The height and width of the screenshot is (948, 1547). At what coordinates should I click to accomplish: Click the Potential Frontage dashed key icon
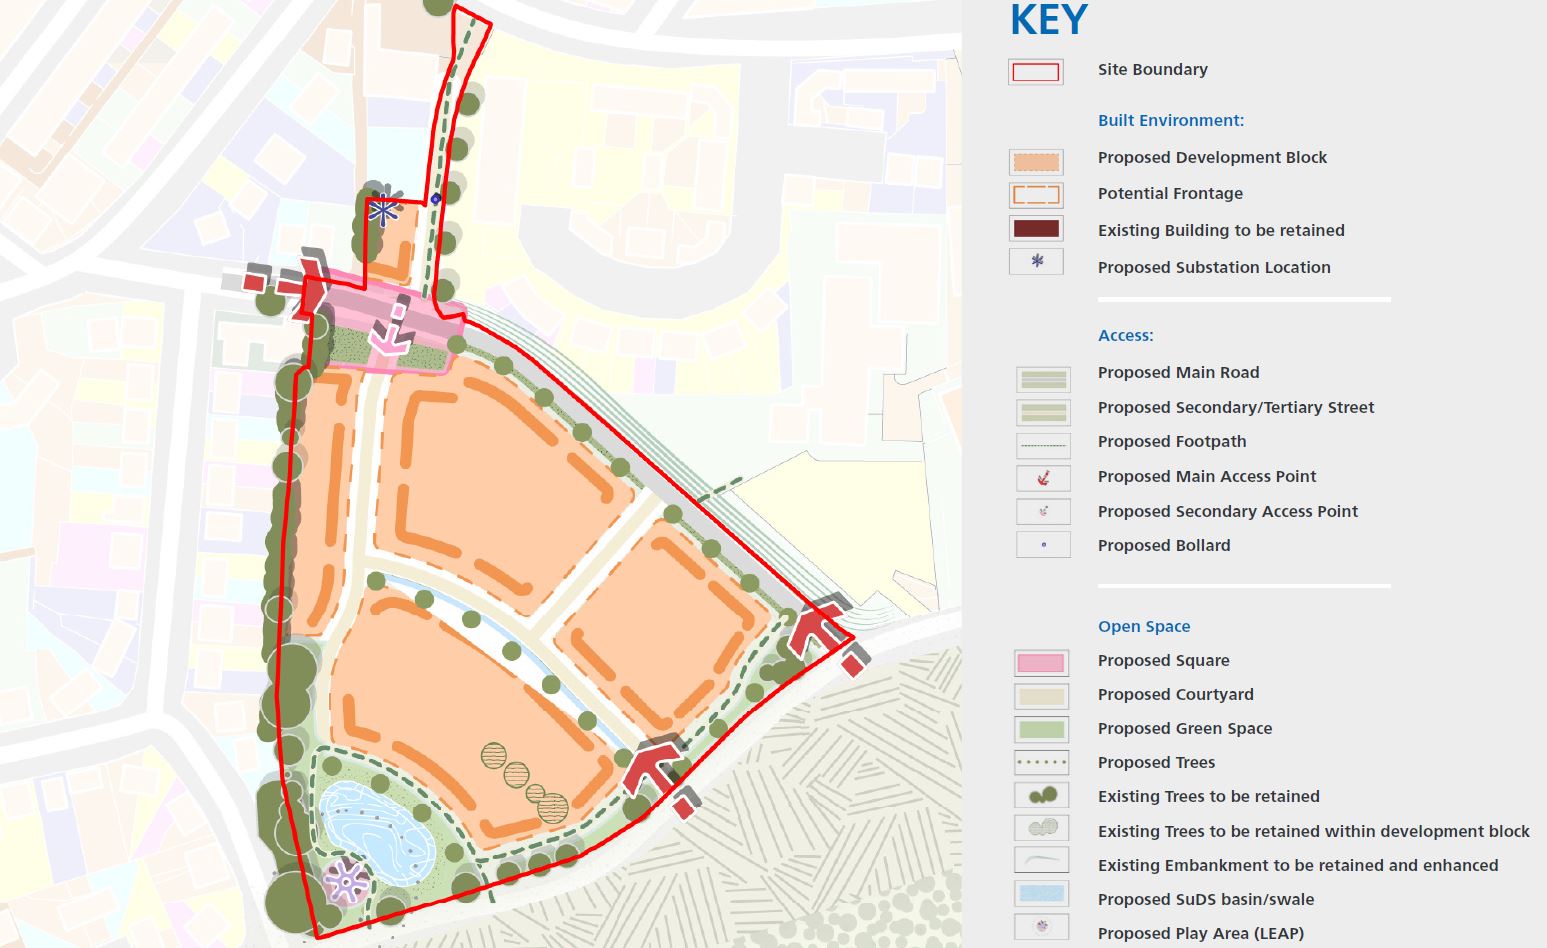(x=1036, y=194)
